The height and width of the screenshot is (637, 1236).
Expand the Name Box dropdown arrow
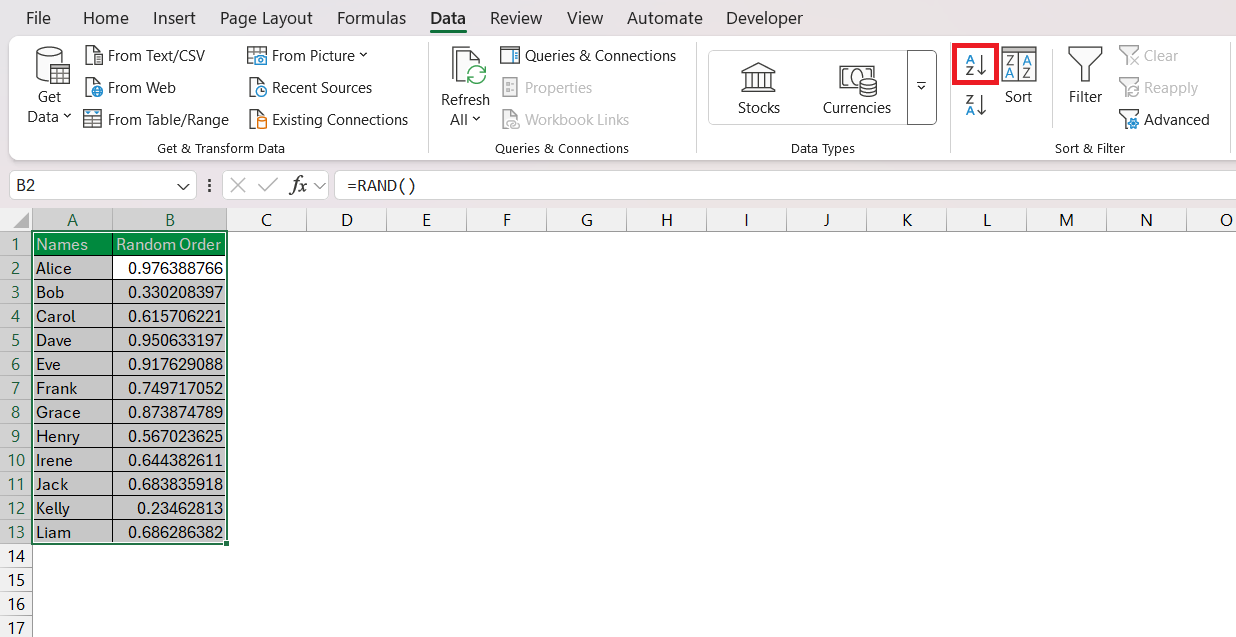tap(184, 186)
